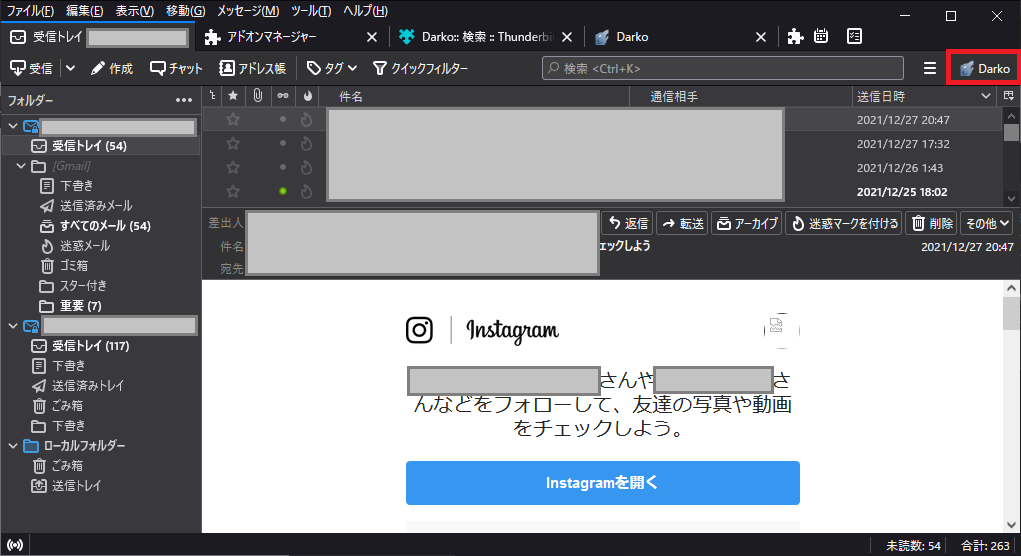Open すべてのメール (54) folder
Image resolution: width=1021 pixels, height=556 pixels.
click(x=105, y=226)
